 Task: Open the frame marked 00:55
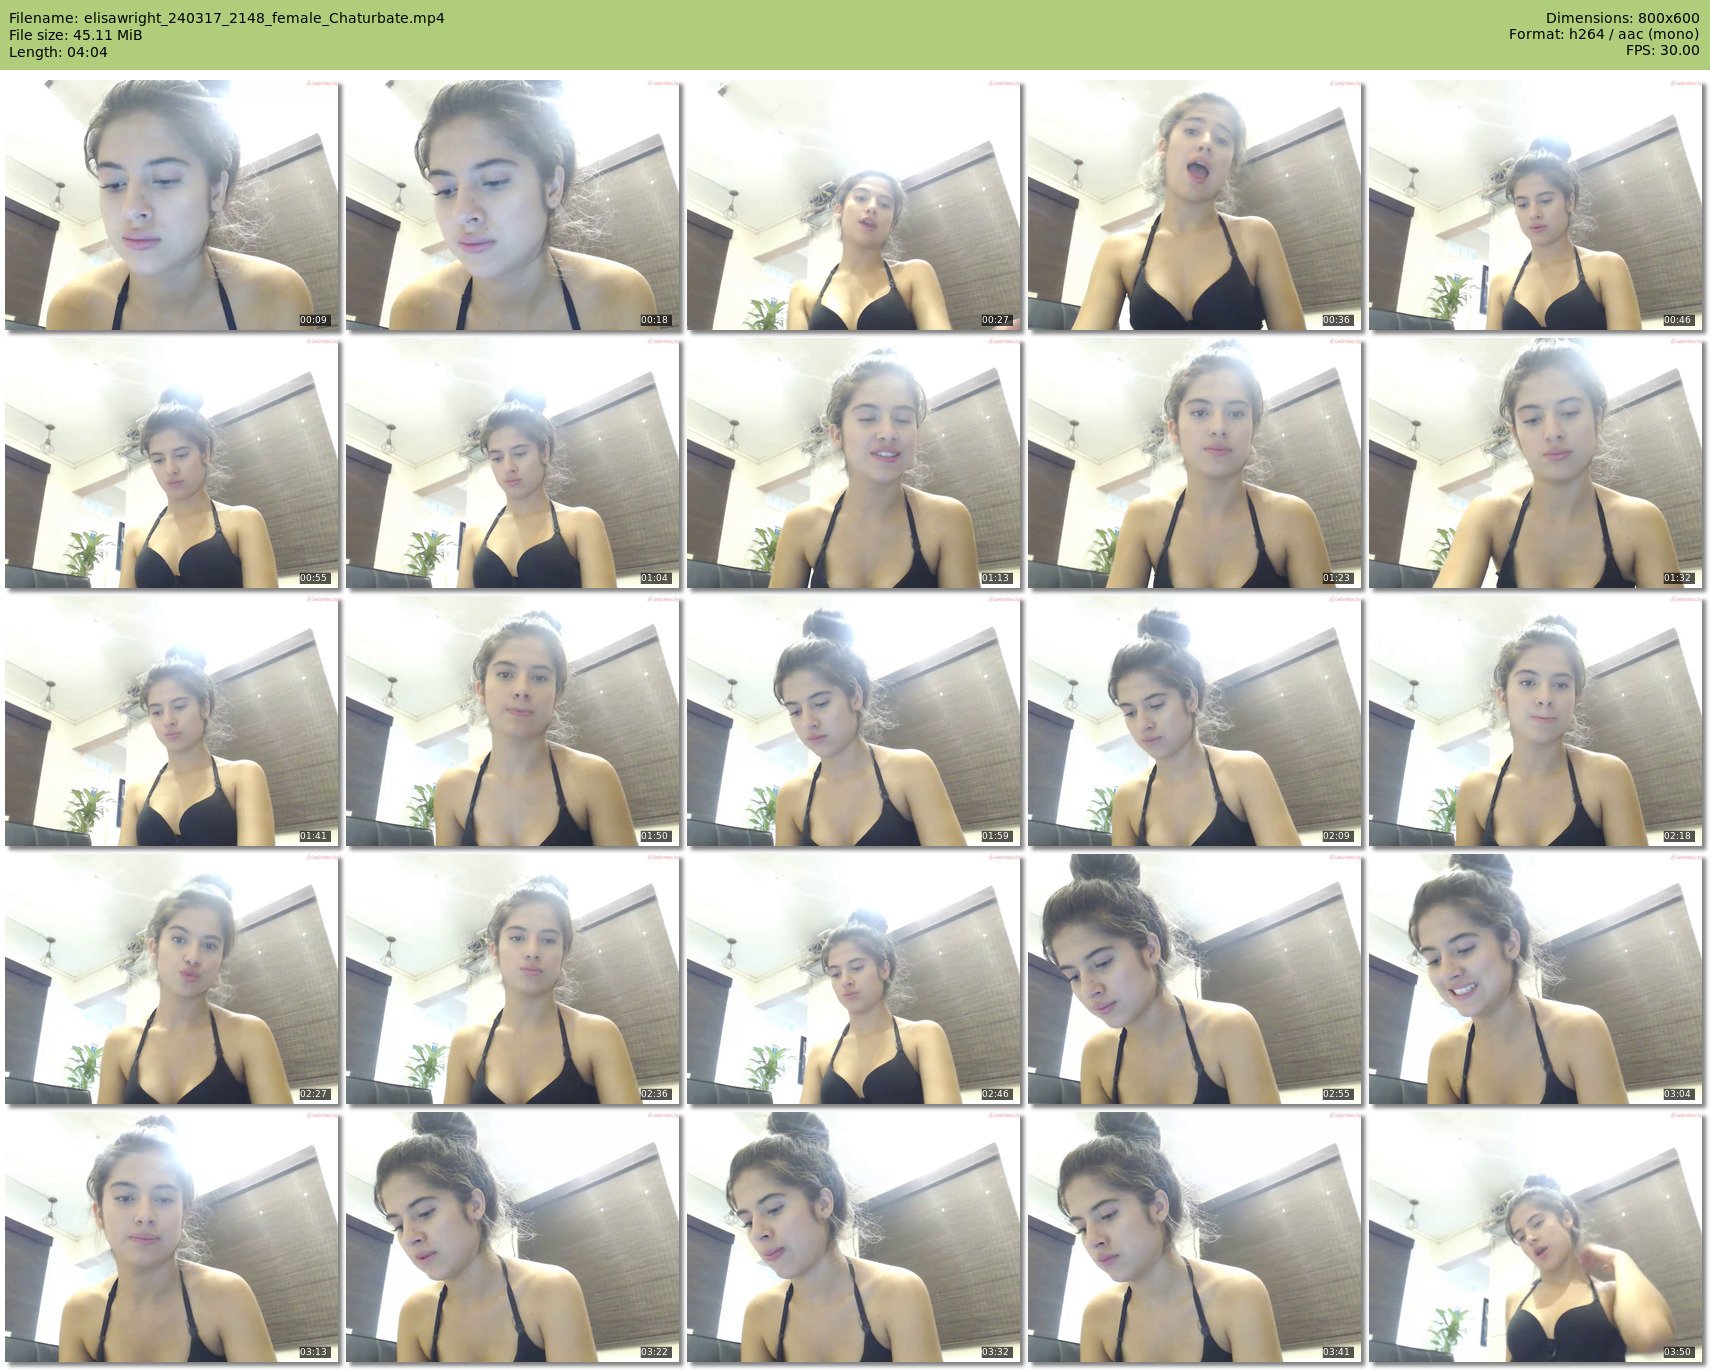coord(171,463)
